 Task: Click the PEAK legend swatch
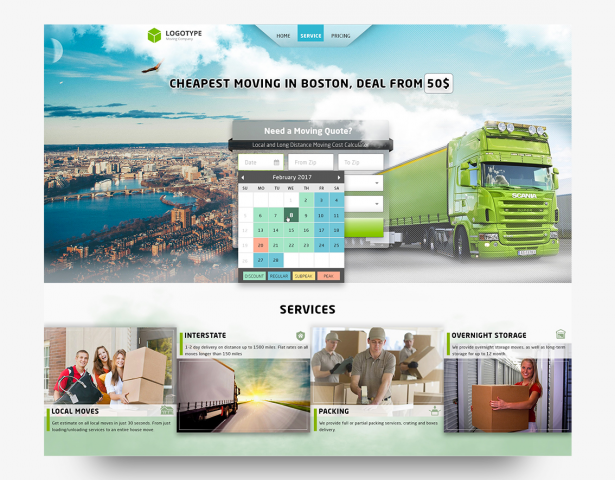[x=329, y=276]
